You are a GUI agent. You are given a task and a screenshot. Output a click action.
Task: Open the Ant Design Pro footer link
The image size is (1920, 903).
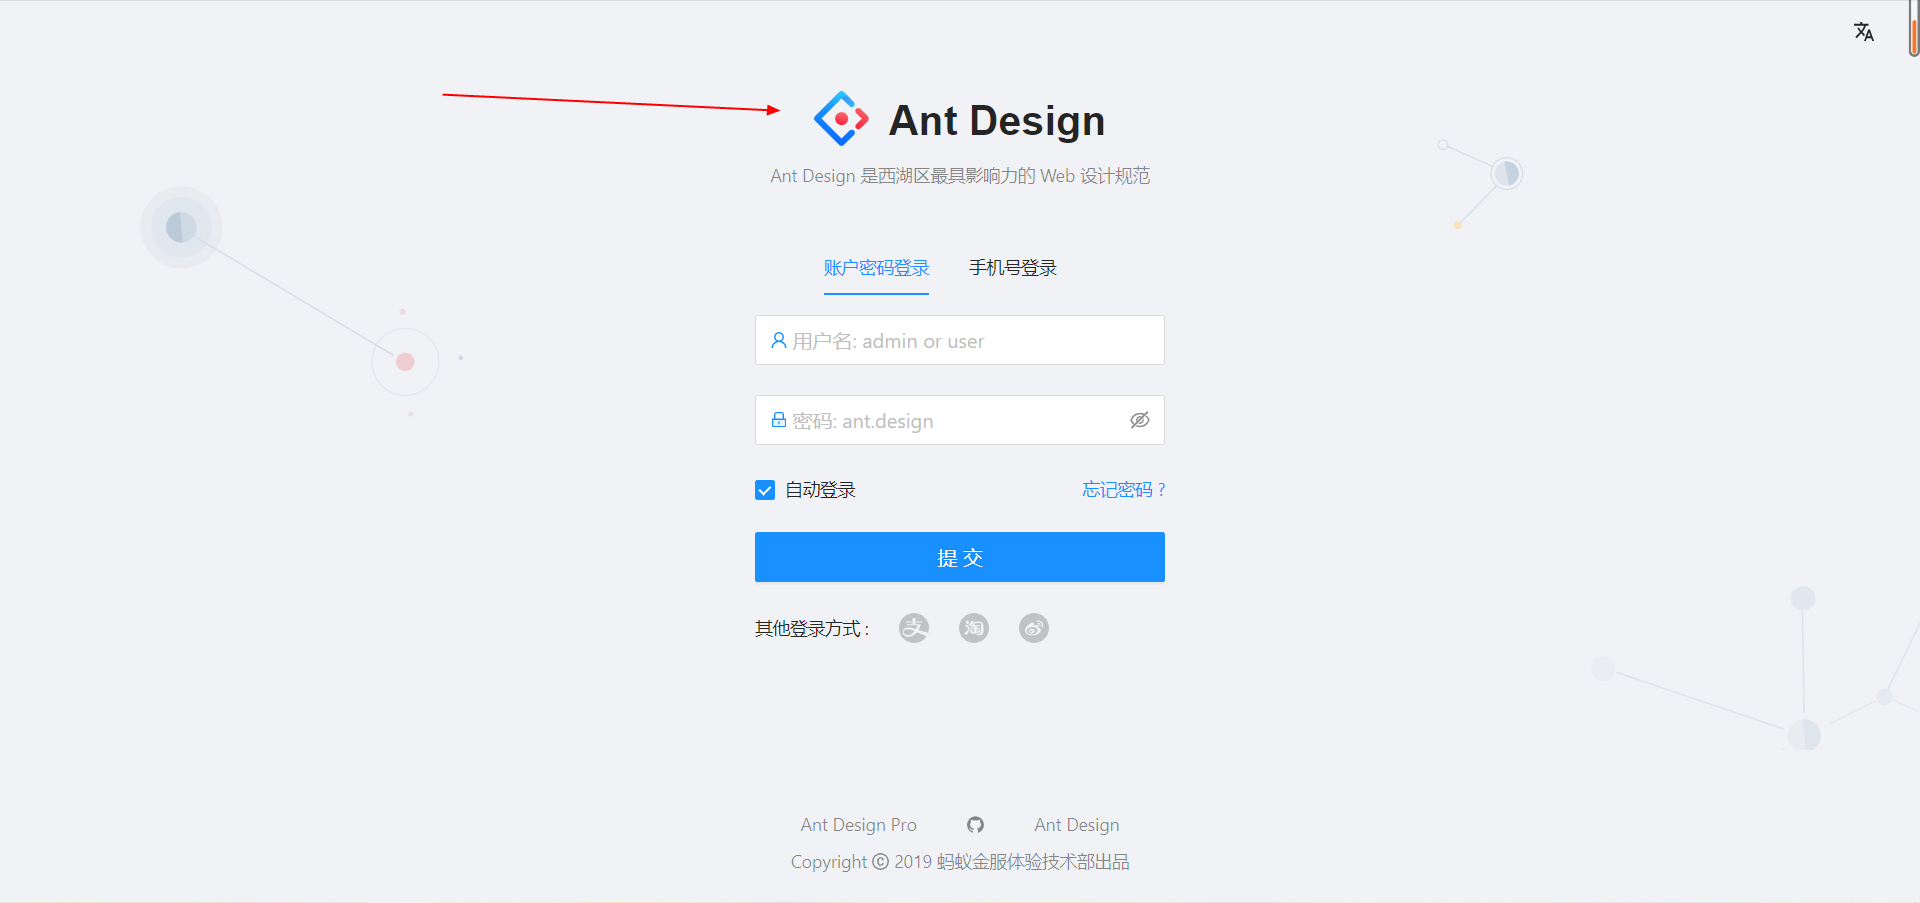858,825
